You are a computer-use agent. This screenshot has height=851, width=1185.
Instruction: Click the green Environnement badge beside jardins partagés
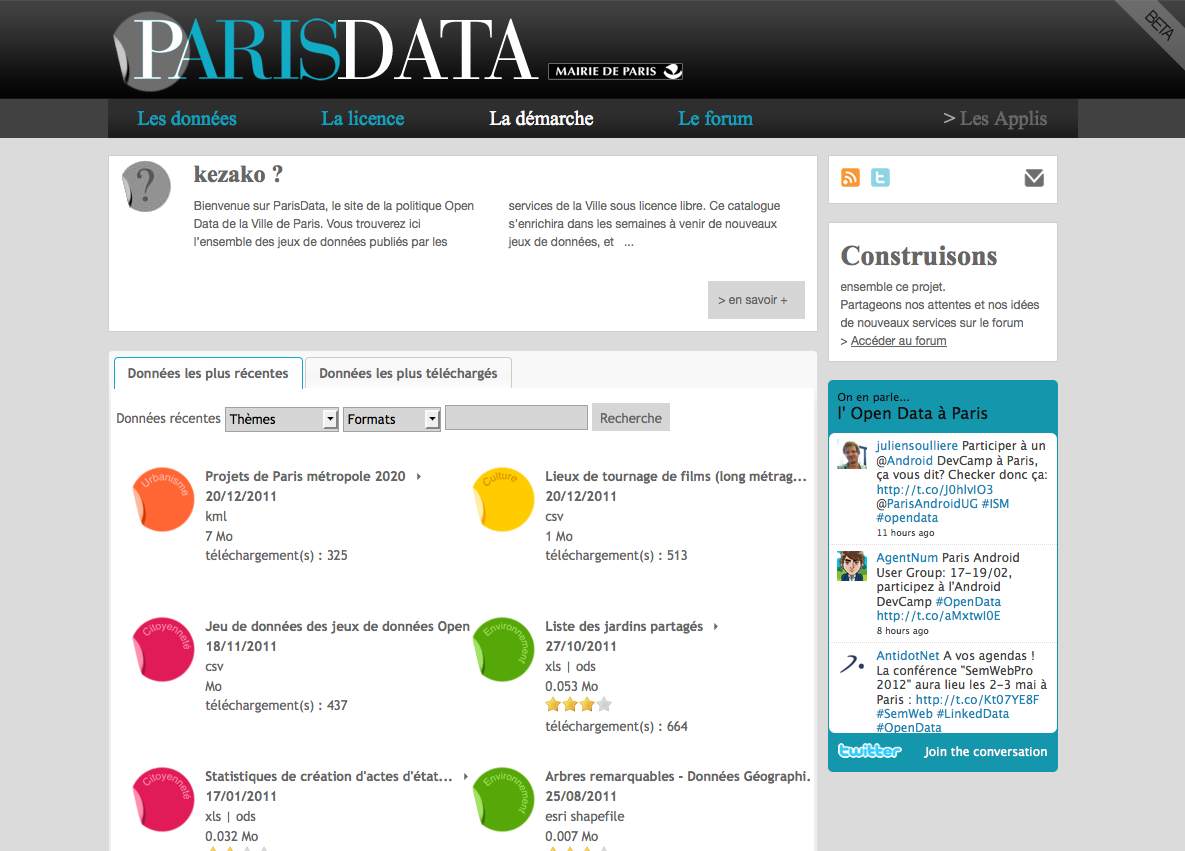tap(503, 648)
